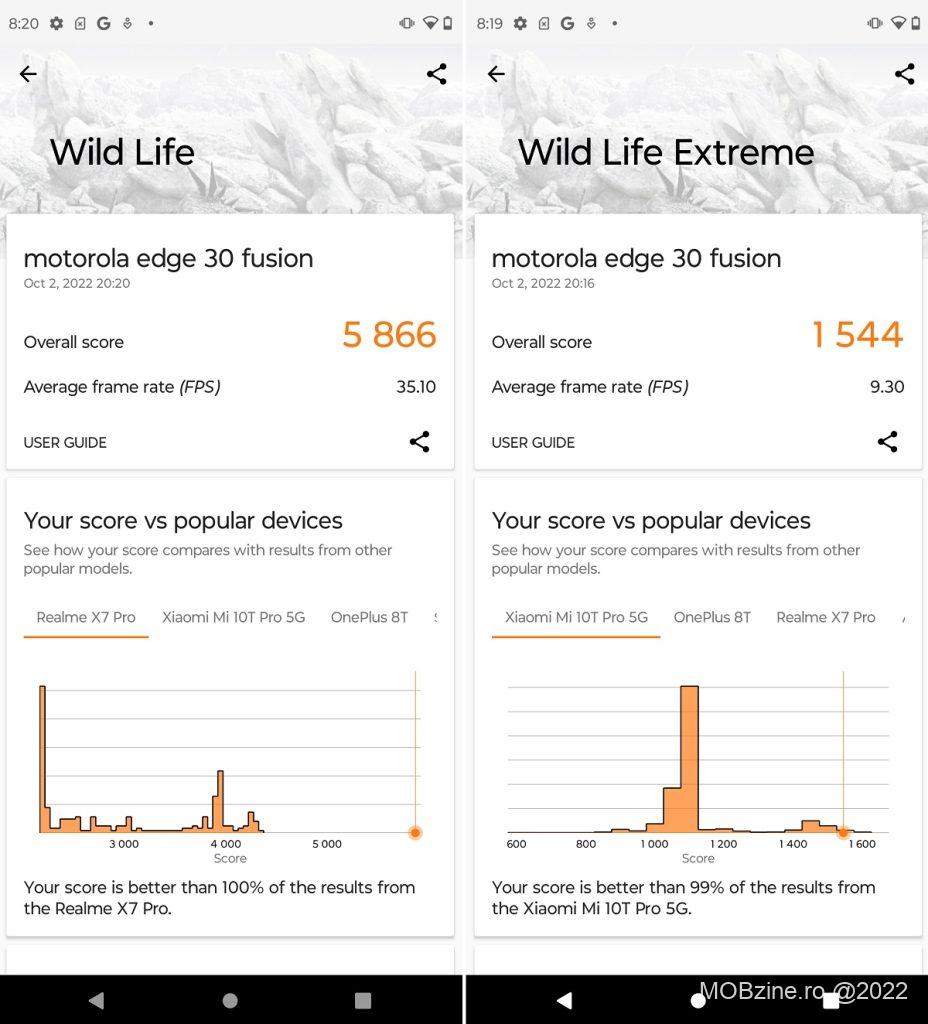
Task: Open USER GUIDE for Wild Life Extreme
Action: 533,442
